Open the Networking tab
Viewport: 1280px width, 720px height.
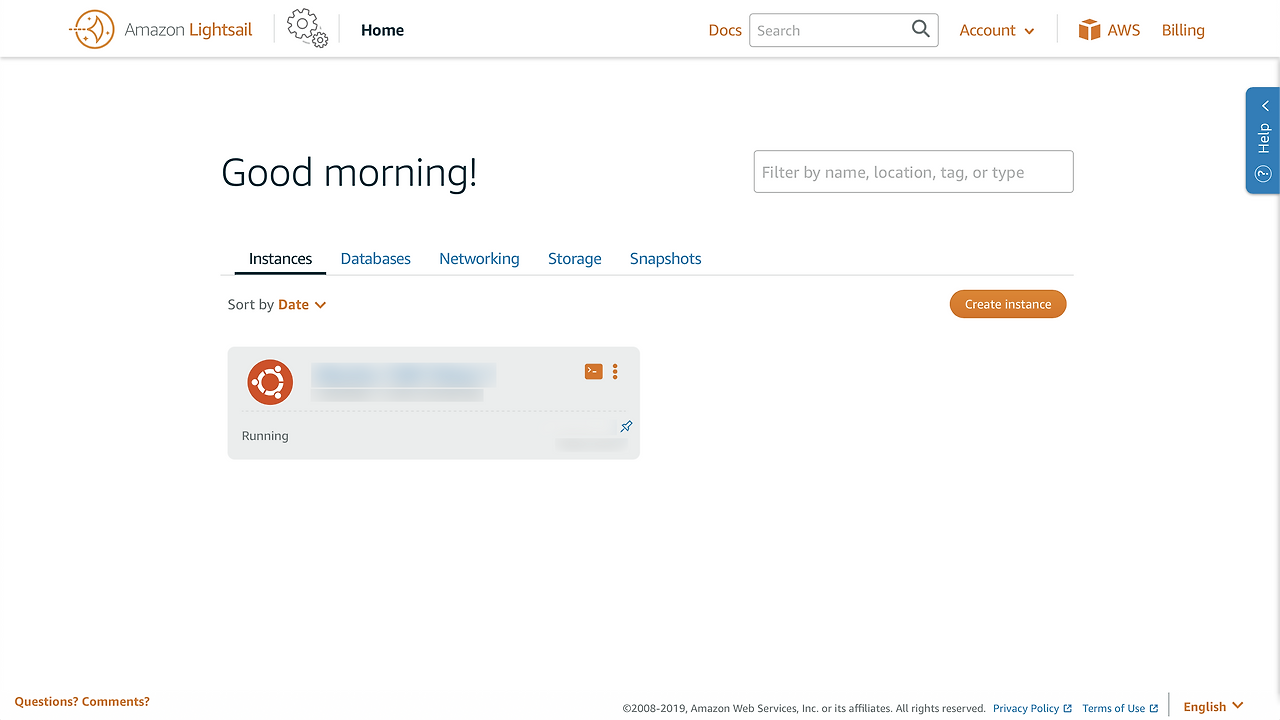[x=479, y=258]
